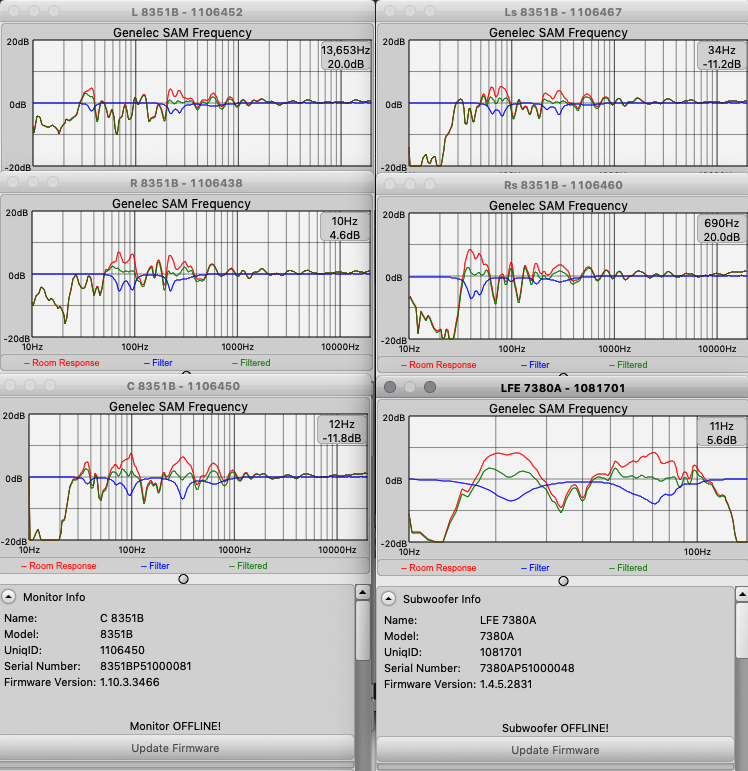The height and width of the screenshot is (771, 748).
Task: Click serial number 8351BP51000081
Action: point(146,666)
